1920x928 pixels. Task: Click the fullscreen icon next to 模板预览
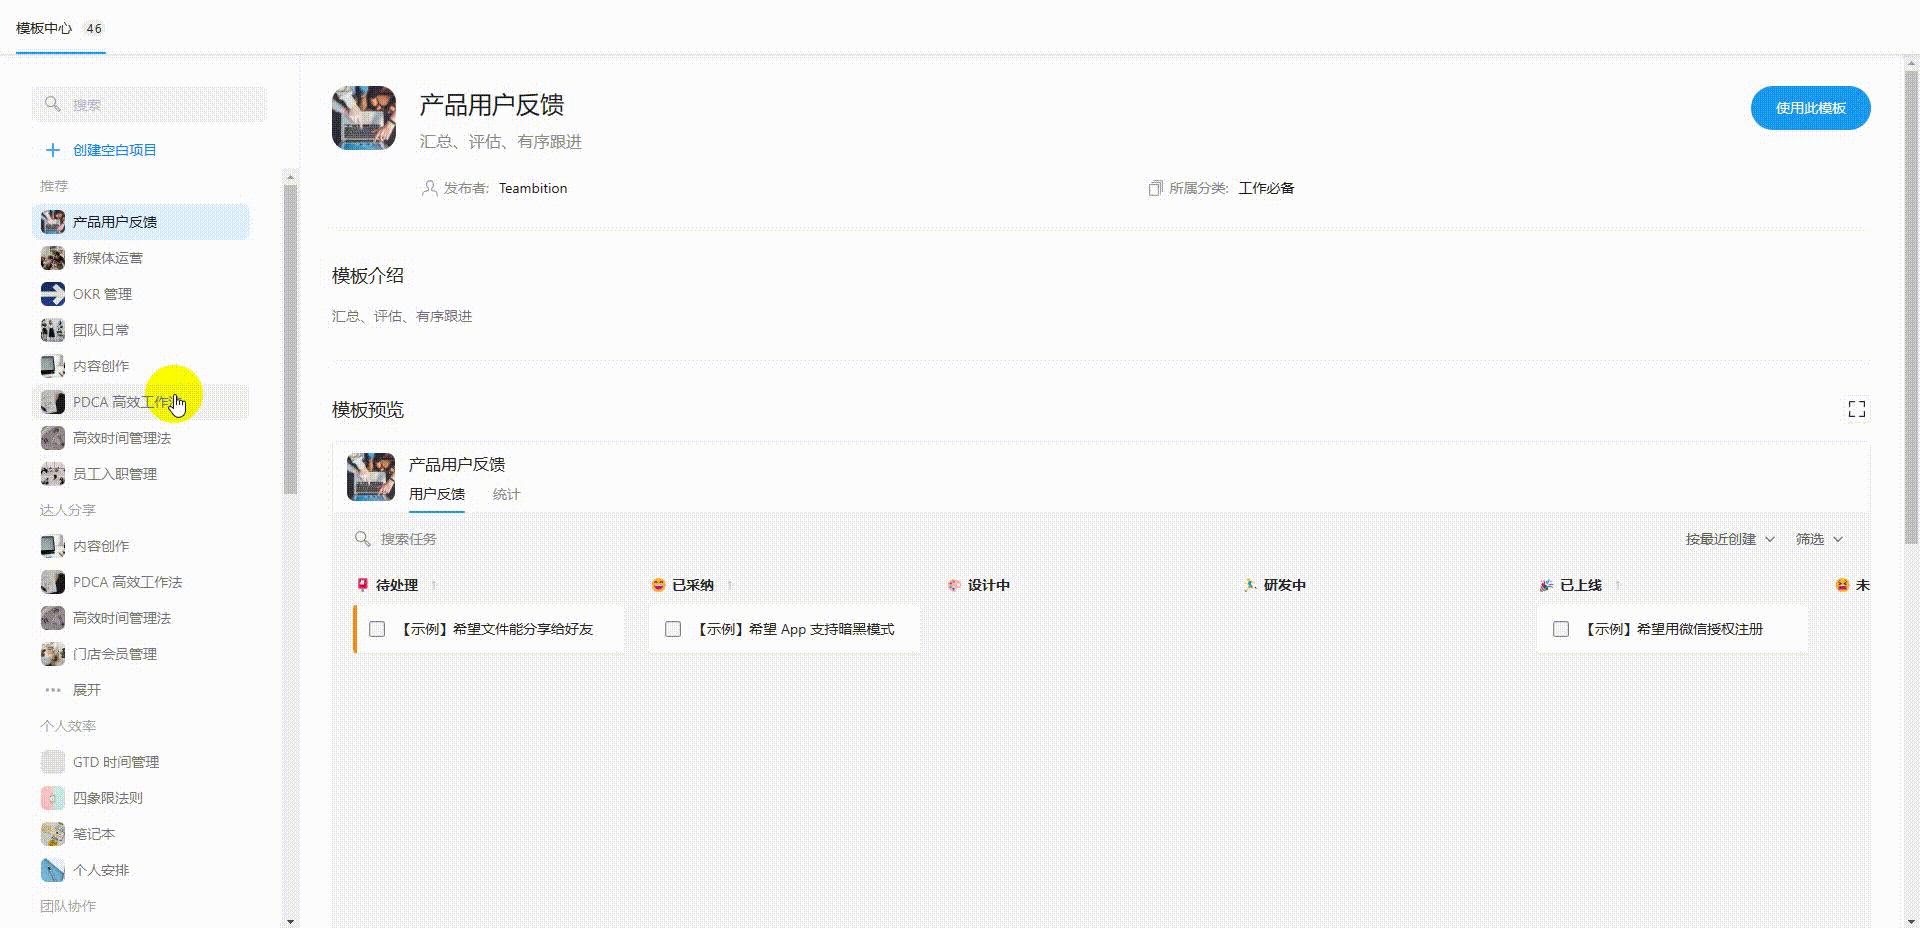point(1857,409)
